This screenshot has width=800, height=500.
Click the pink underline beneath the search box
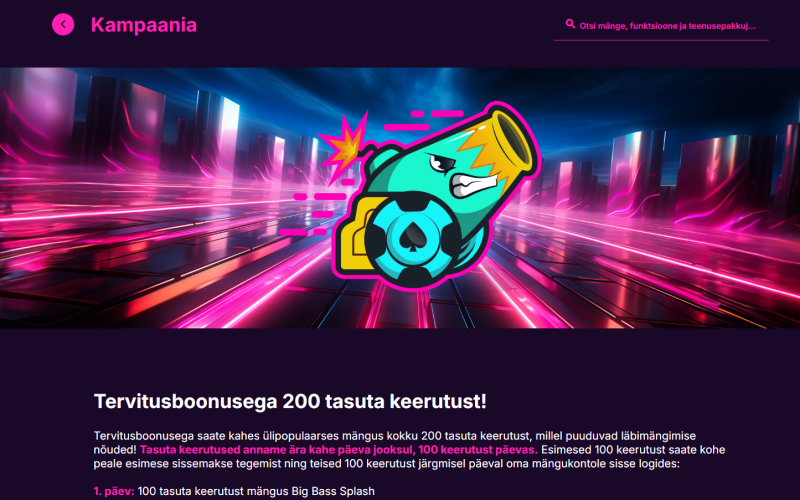point(661,40)
